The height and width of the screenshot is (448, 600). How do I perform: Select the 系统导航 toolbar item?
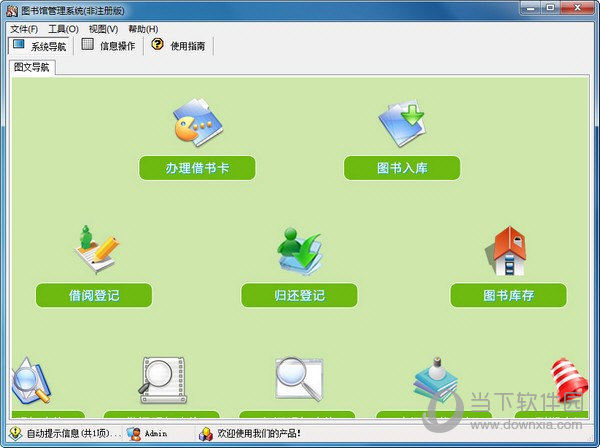coord(39,46)
